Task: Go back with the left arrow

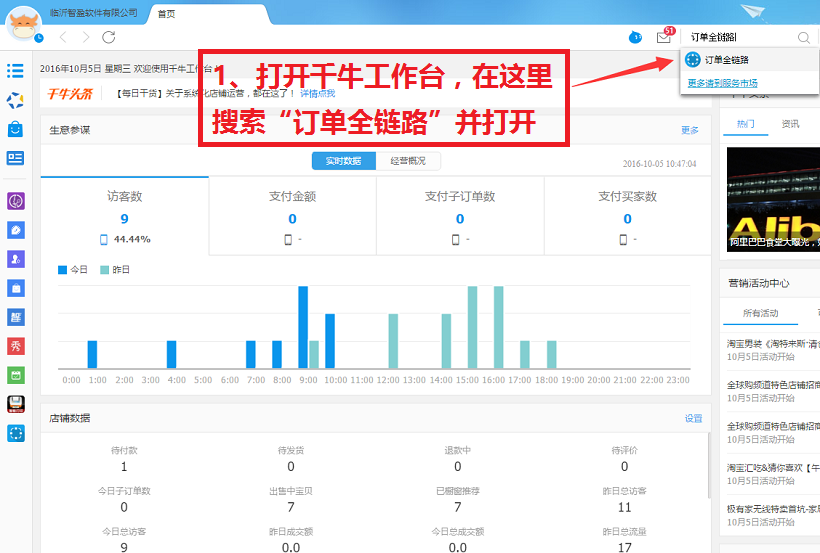Action: (x=63, y=37)
